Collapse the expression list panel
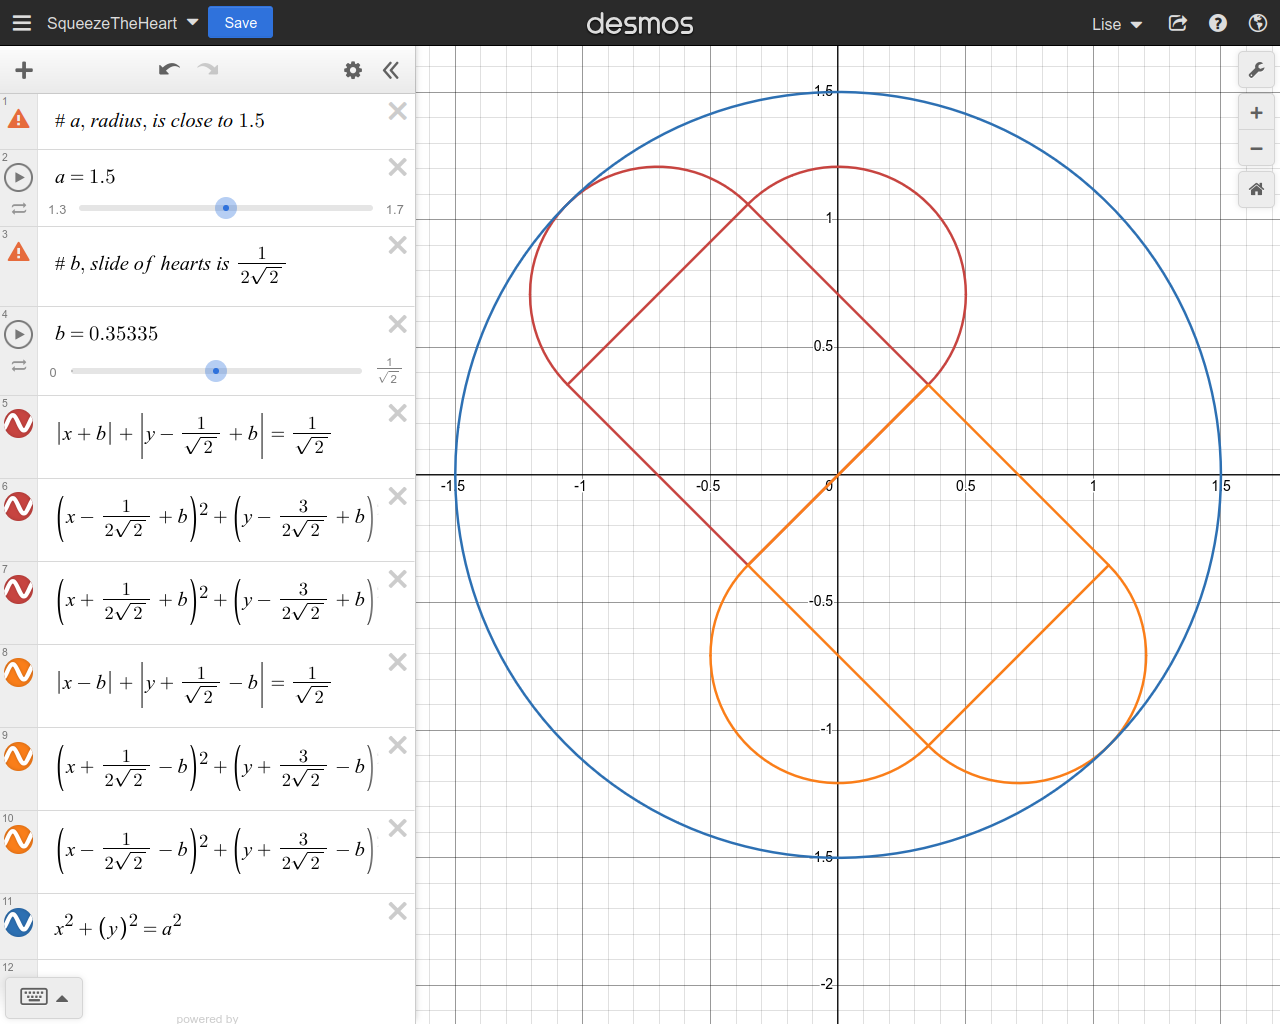Image resolution: width=1280 pixels, height=1024 pixels. coord(391,70)
